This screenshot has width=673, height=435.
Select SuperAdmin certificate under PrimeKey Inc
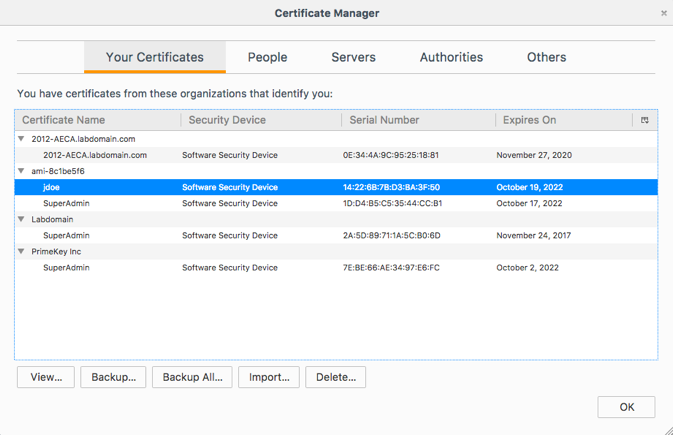[x=66, y=268]
